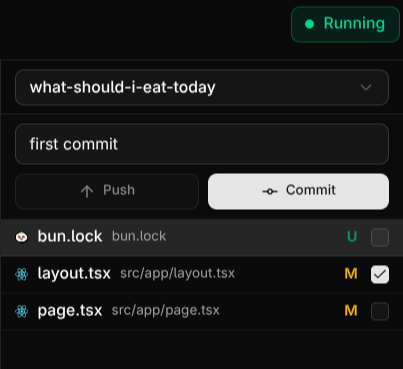The height and width of the screenshot is (369, 403).
Task: Click the Bun icon beside bun.lock
Action: (22, 237)
